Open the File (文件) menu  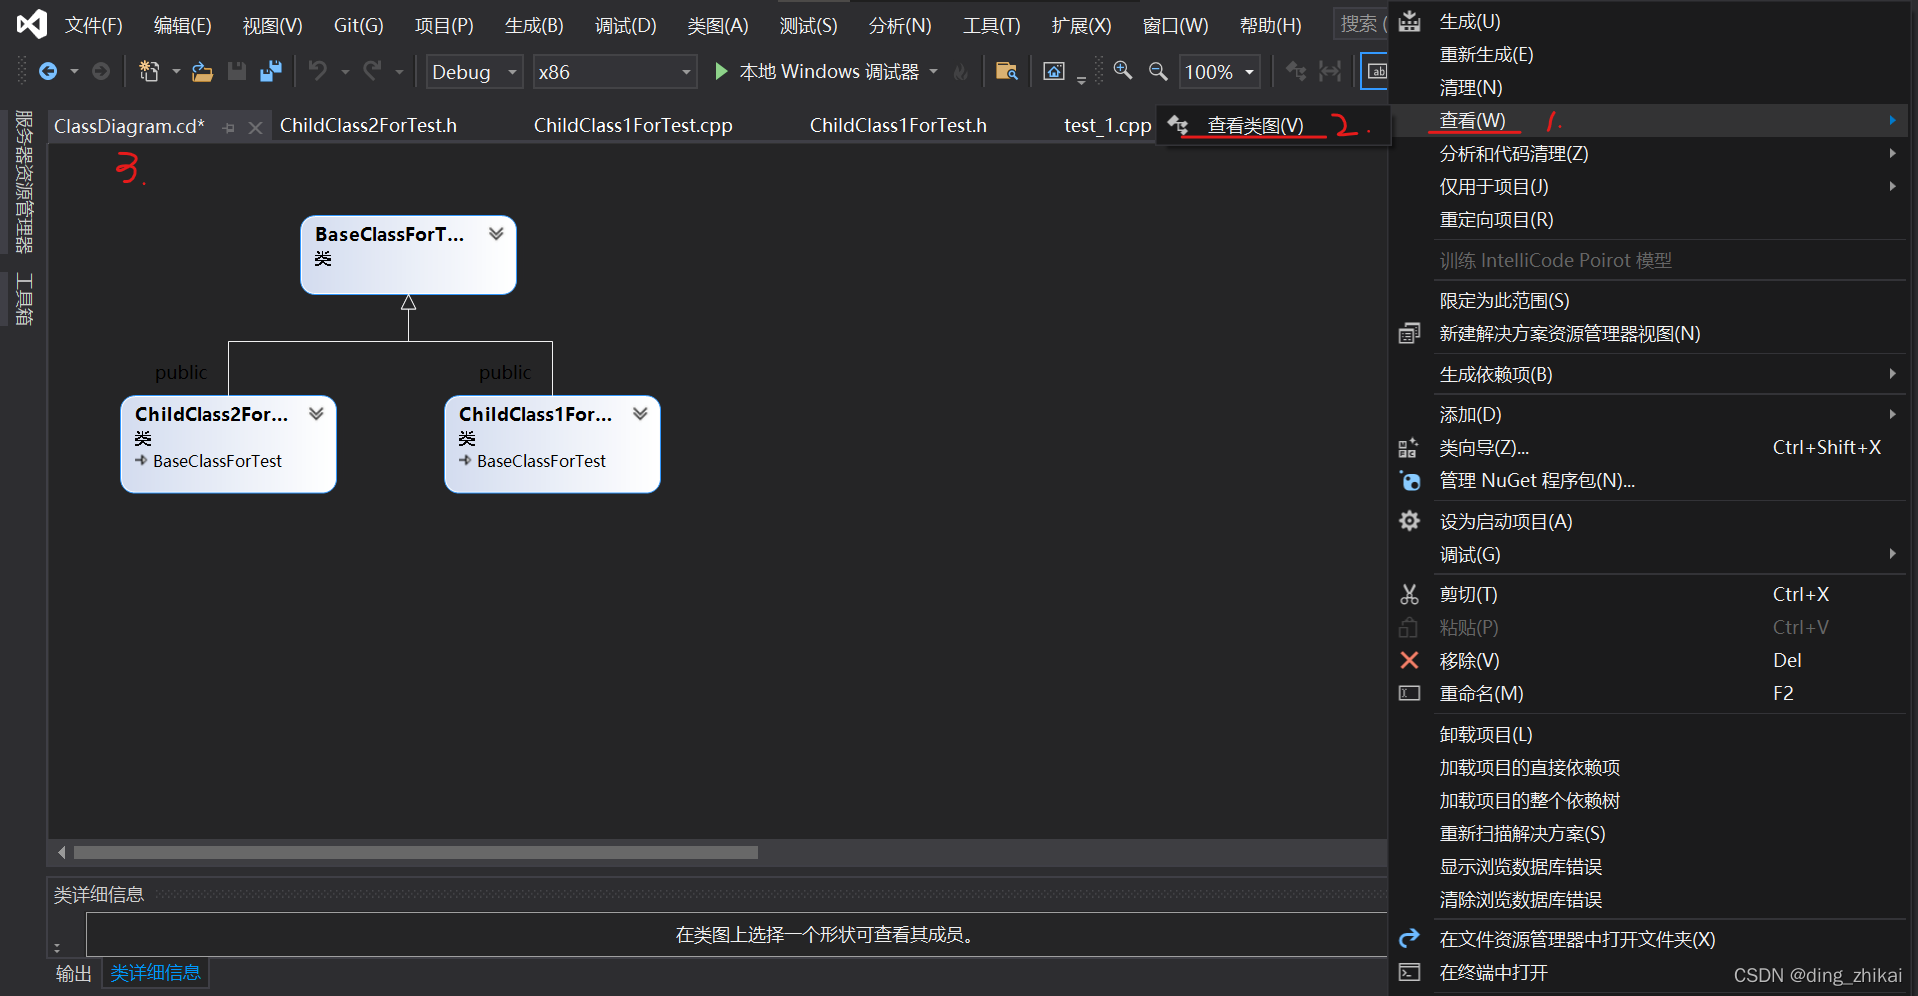point(94,25)
